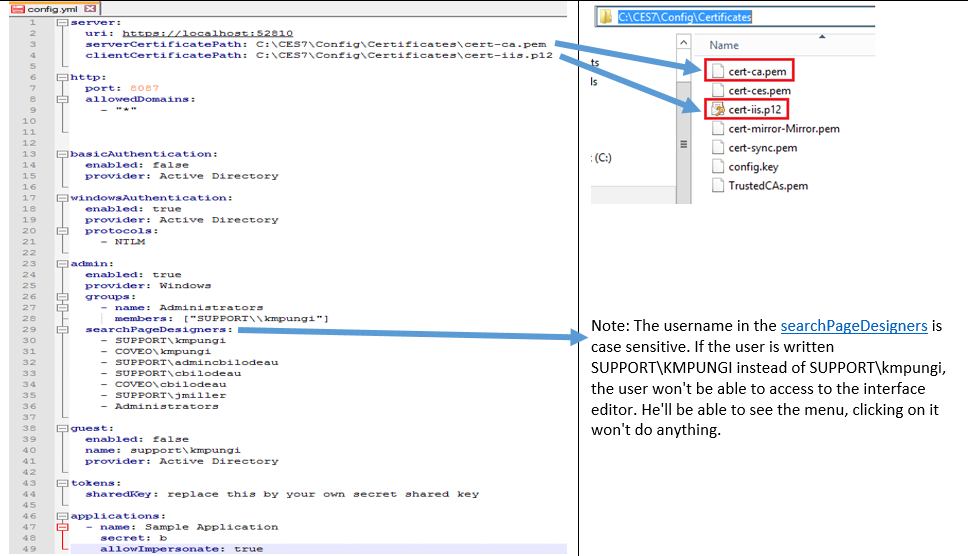Image resolution: width=968 pixels, height=556 pixels.
Task: Collapse the groups: fold marker
Action: tap(62, 296)
